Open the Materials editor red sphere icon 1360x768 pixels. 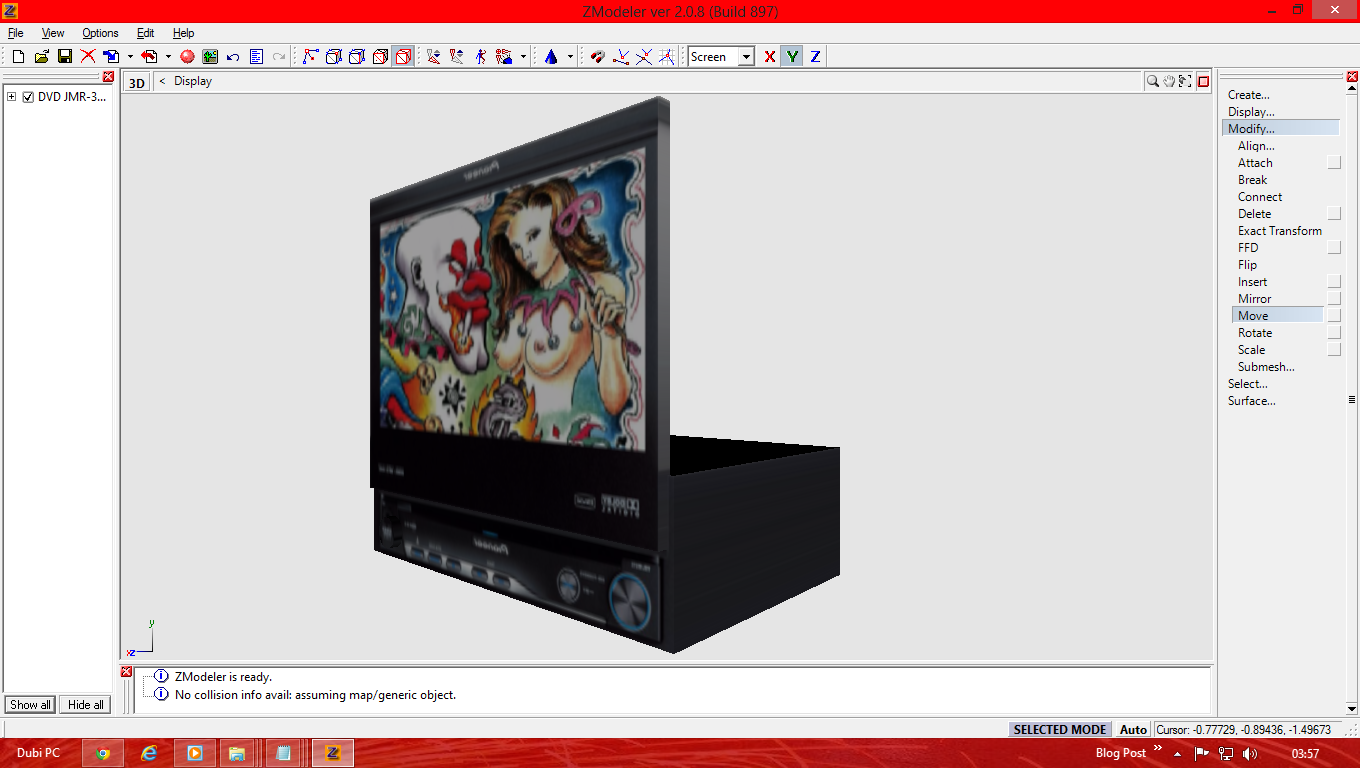187,57
